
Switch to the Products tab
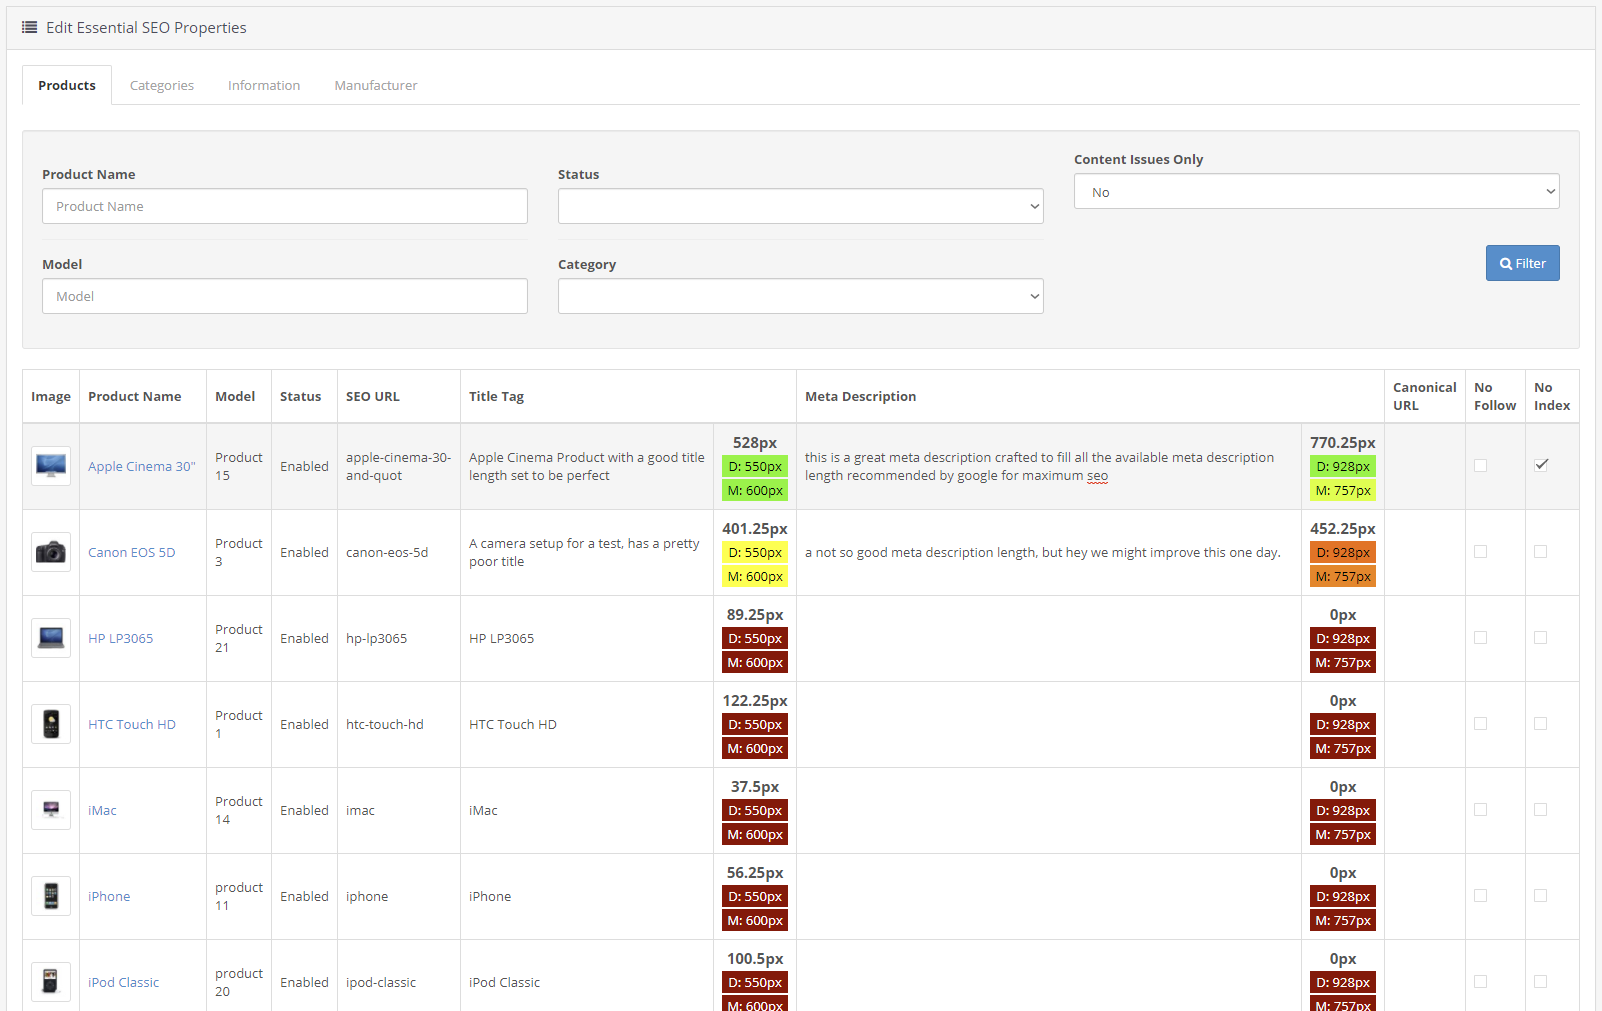pyautogui.click(x=67, y=85)
